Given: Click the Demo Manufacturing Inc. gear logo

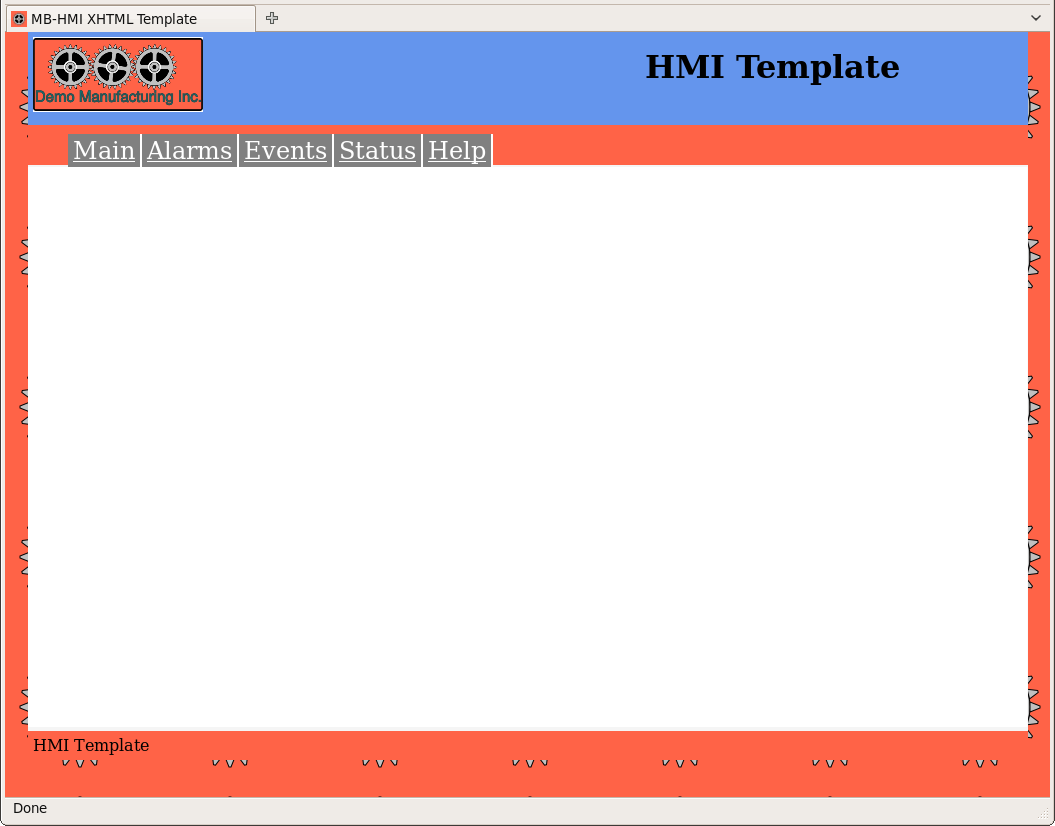Looking at the screenshot, I should coord(118,75).
